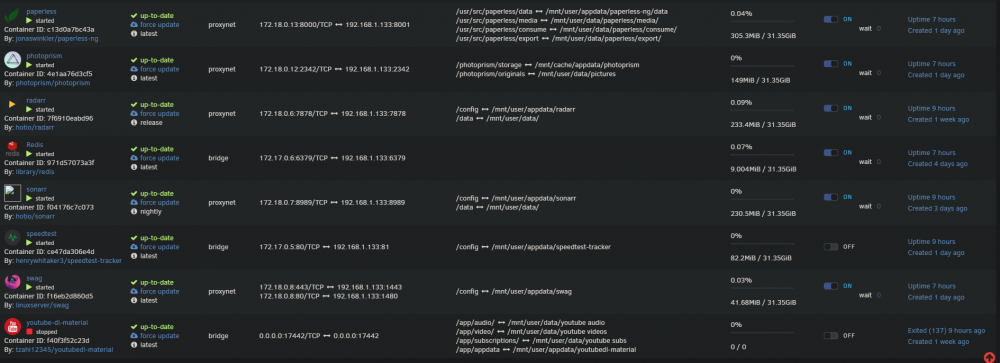Viewport: 1000px width, 363px height.
Task: Click the paperless green leaf container icon
Action: click(13, 15)
